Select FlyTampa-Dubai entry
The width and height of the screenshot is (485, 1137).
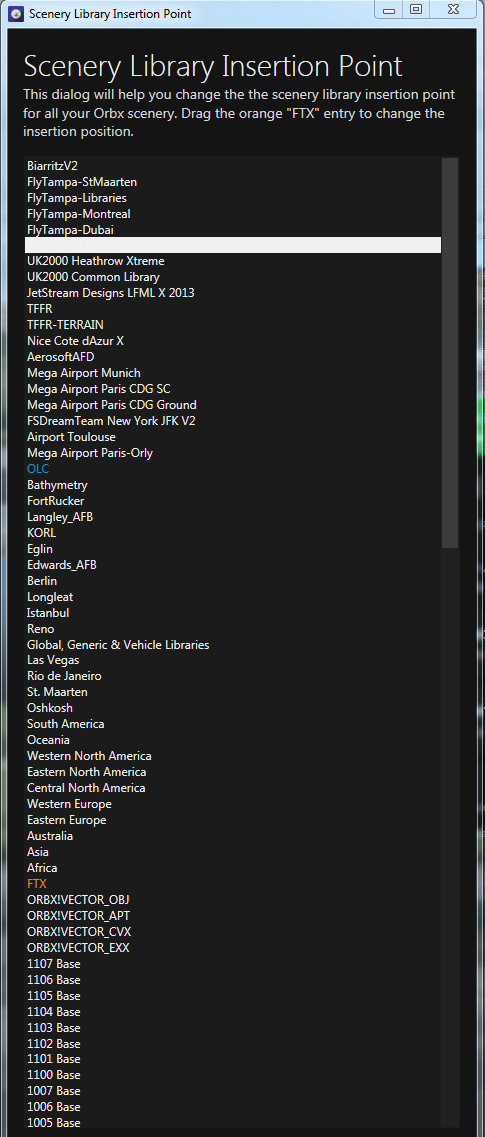(x=70, y=229)
